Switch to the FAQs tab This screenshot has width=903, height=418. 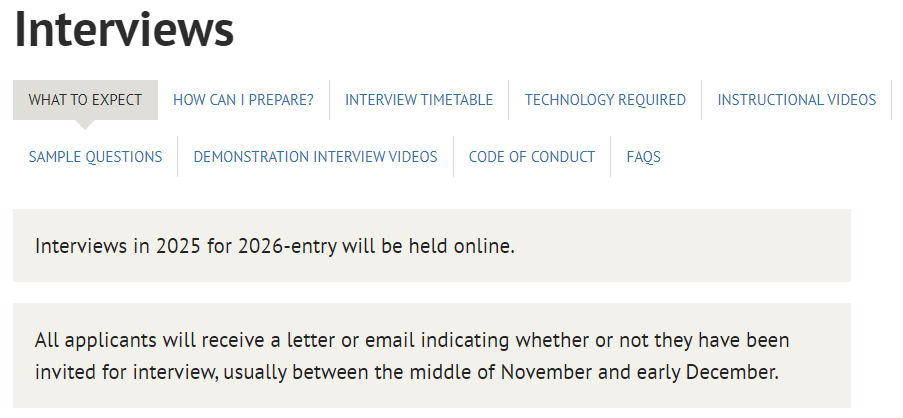pos(643,157)
